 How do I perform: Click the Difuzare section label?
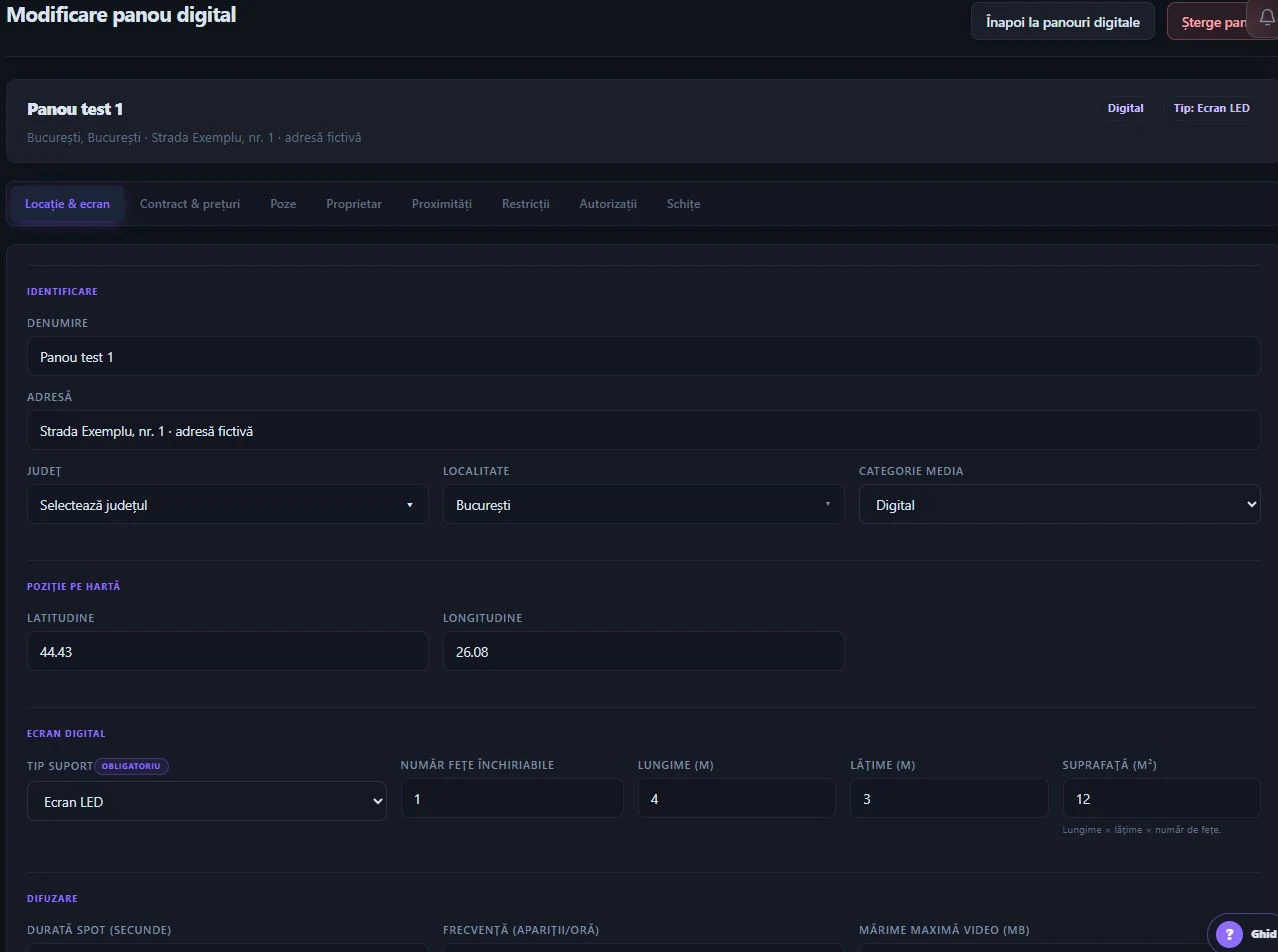pyautogui.click(x=52, y=898)
